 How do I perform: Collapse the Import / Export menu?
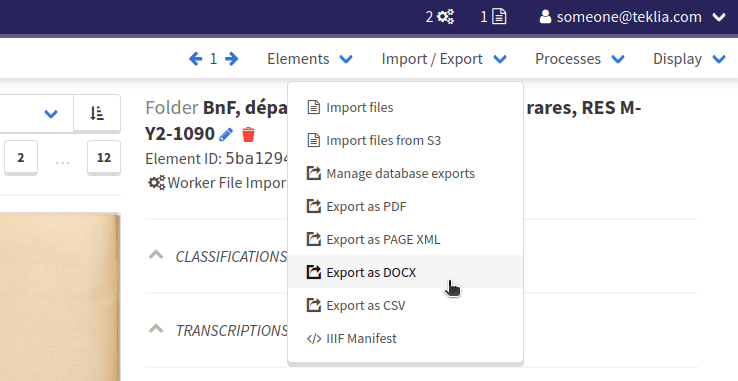[444, 59]
